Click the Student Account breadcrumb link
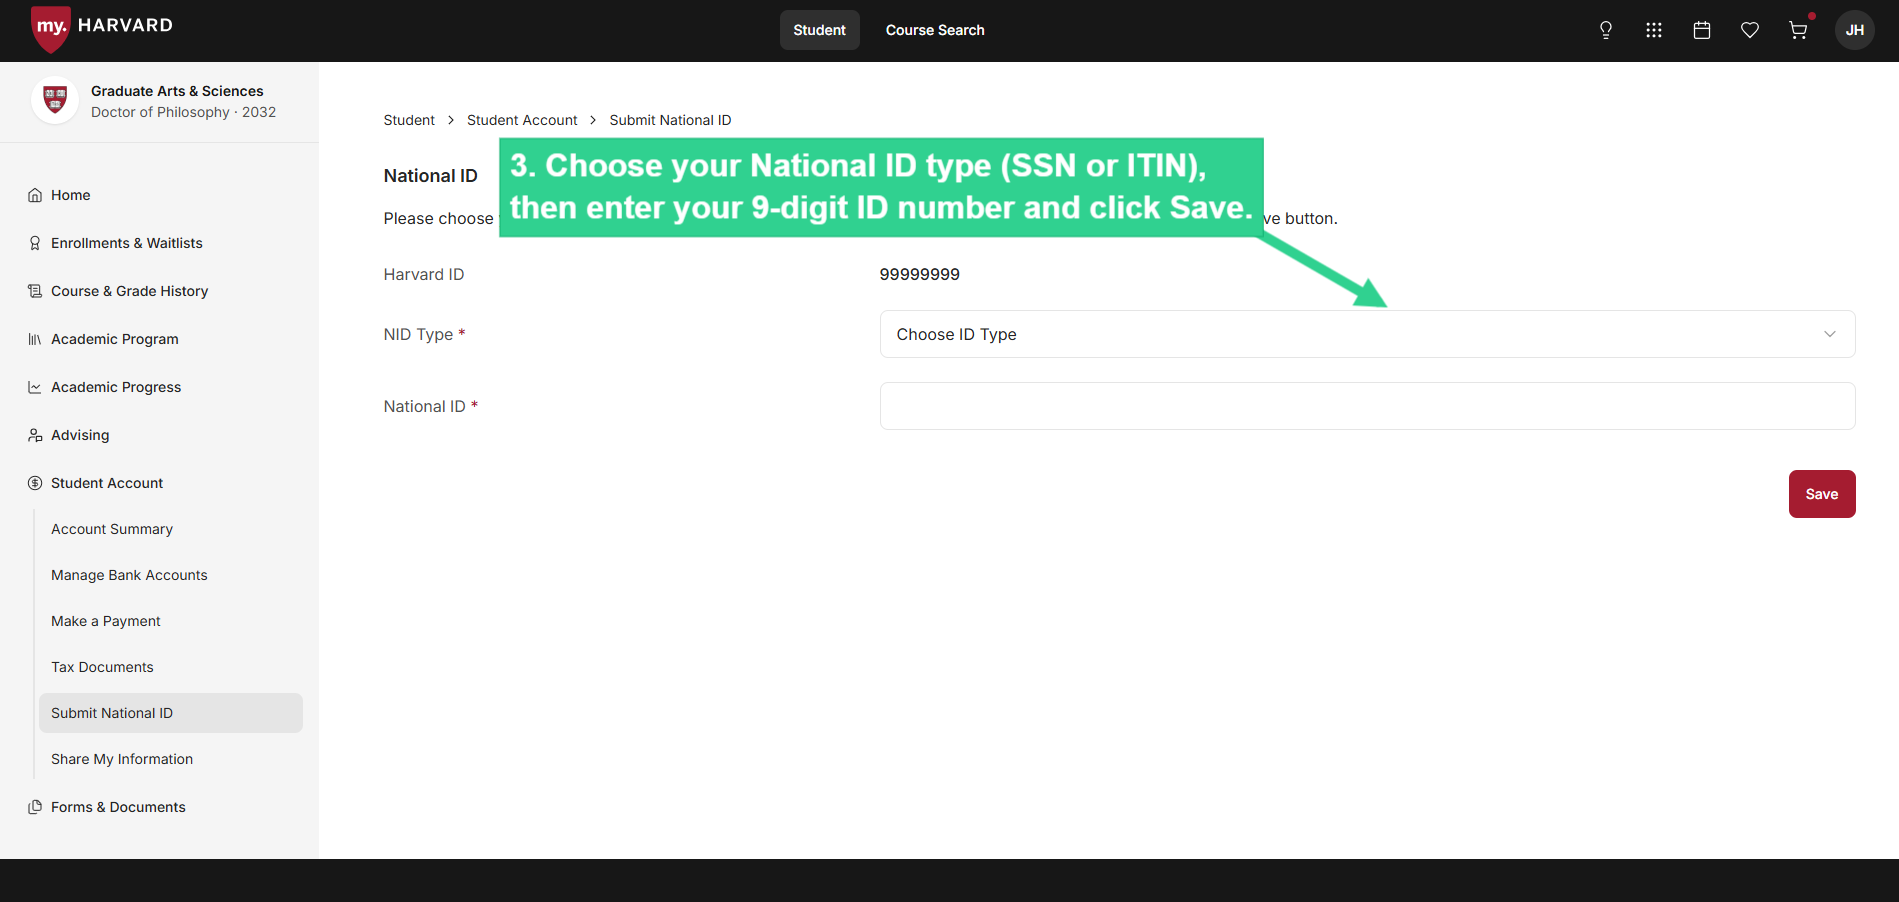1899x902 pixels. point(522,120)
